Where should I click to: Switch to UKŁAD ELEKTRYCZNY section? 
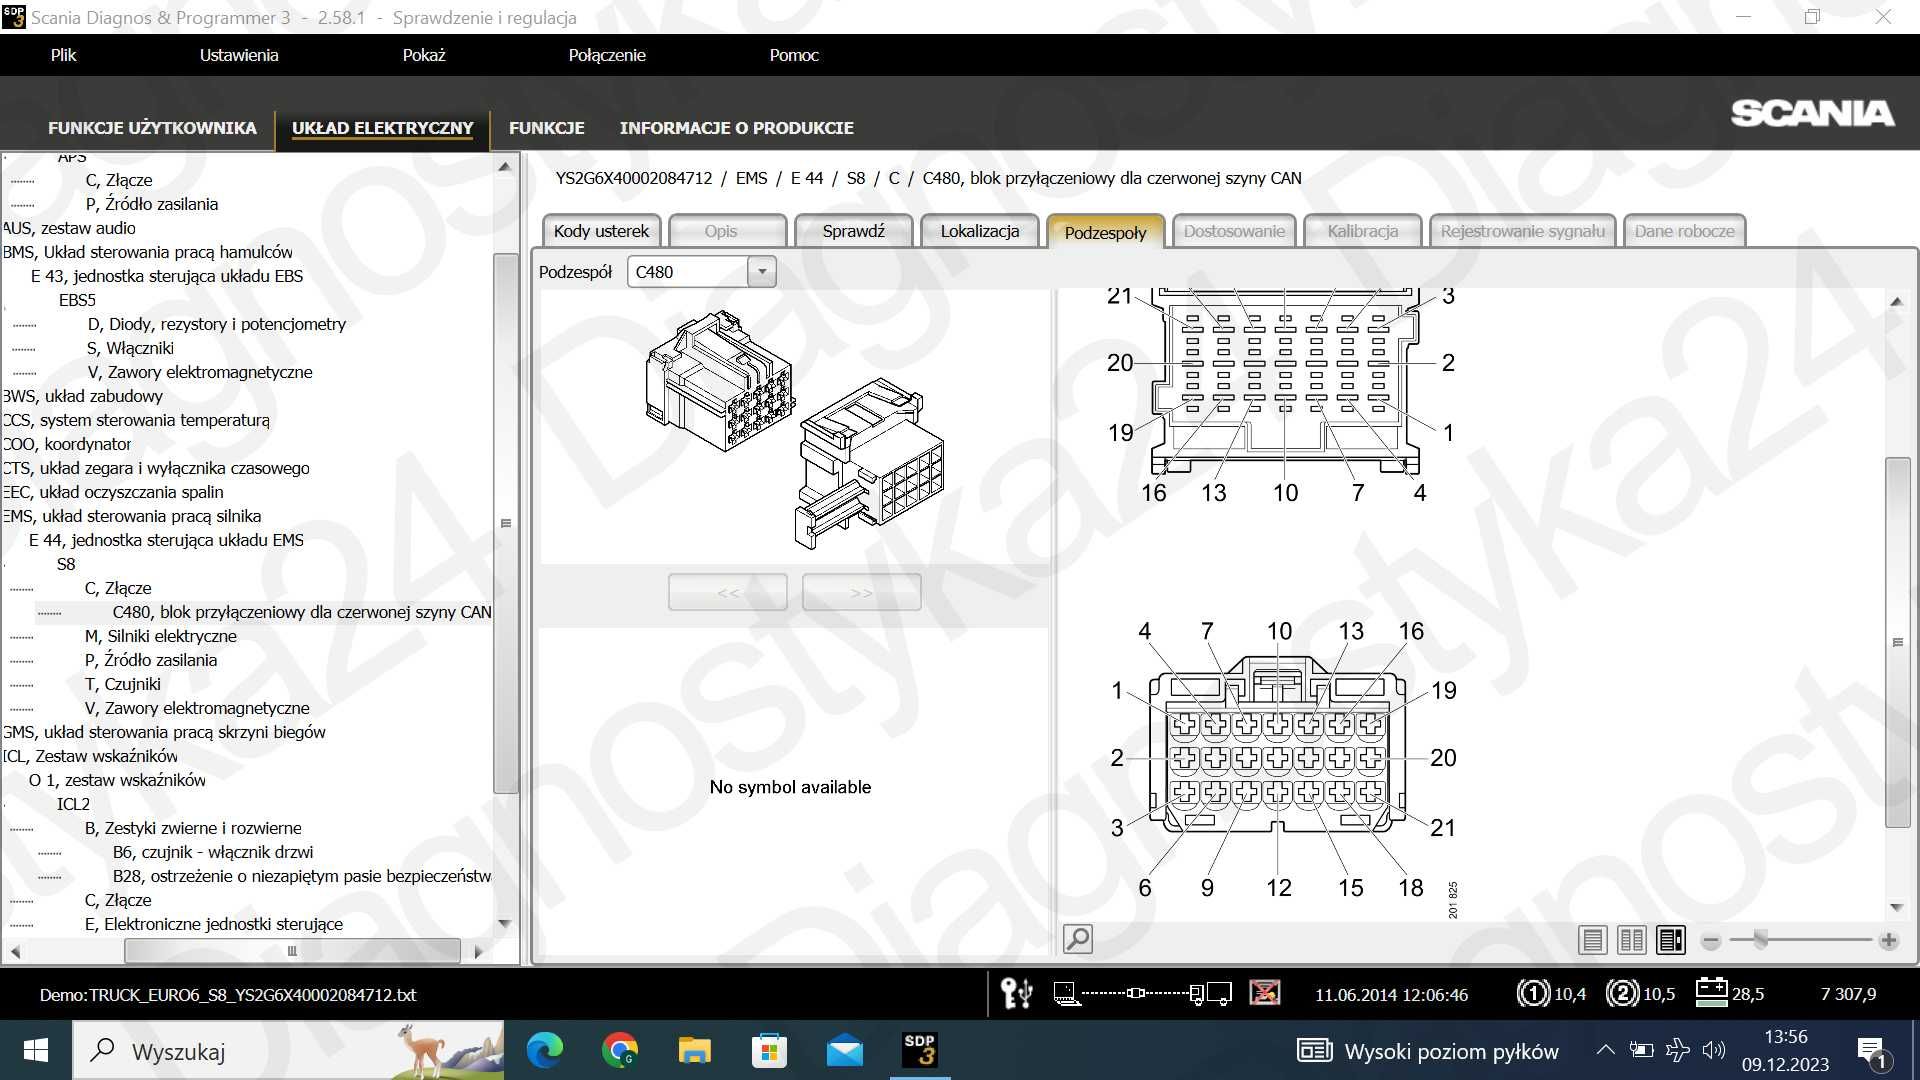pos(382,128)
